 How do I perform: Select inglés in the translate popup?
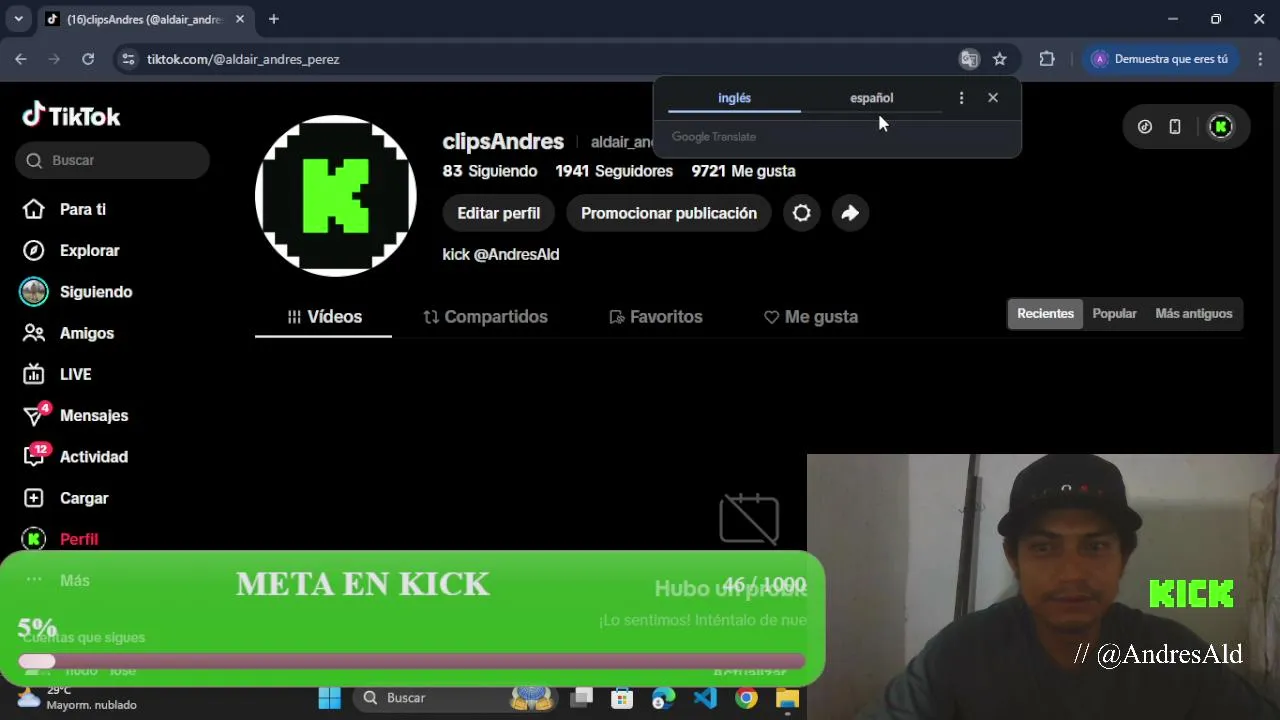tap(734, 98)
